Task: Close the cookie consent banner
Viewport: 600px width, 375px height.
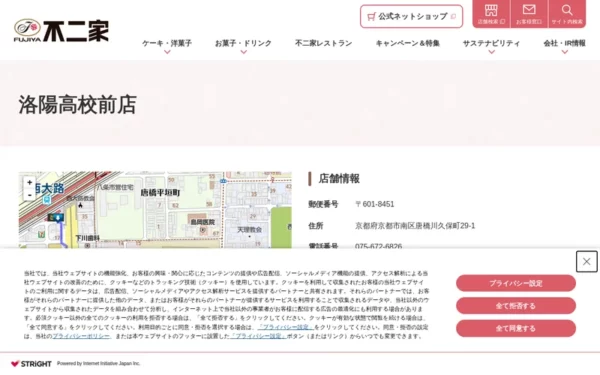Action: coord(587,262)
